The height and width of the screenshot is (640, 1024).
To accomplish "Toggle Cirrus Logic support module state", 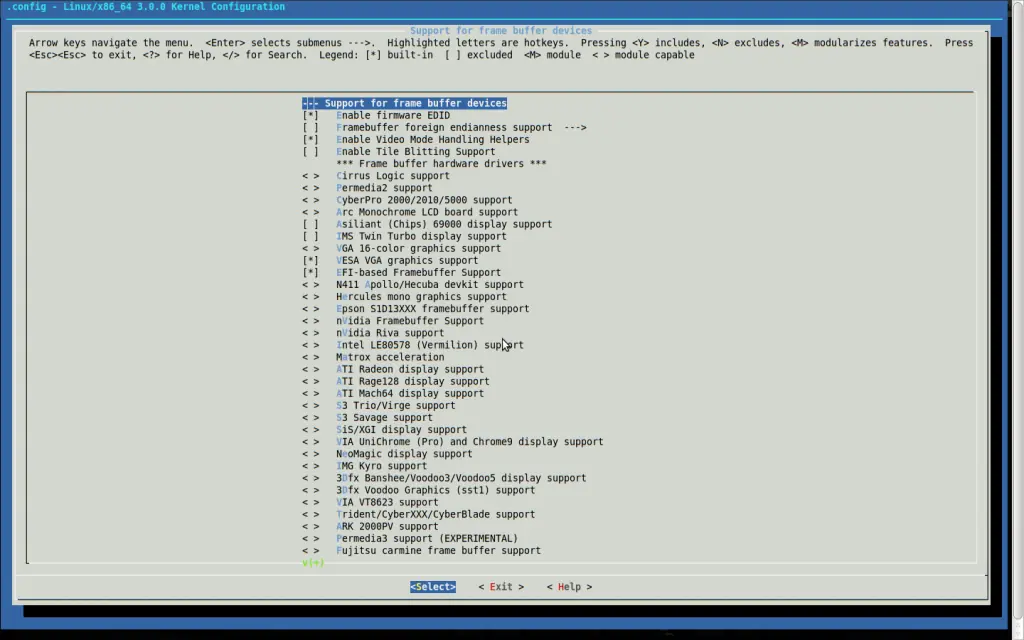I will (x=310, y=176).
